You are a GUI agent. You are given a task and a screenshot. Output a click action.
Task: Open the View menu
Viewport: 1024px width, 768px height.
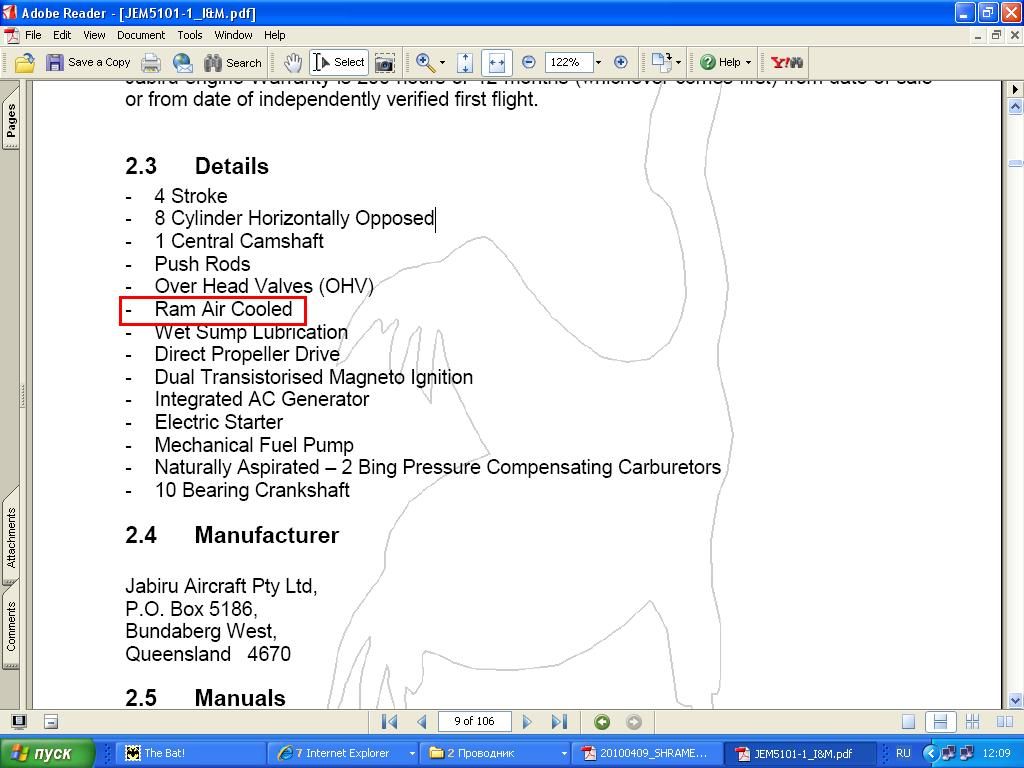tap(94, 35)
